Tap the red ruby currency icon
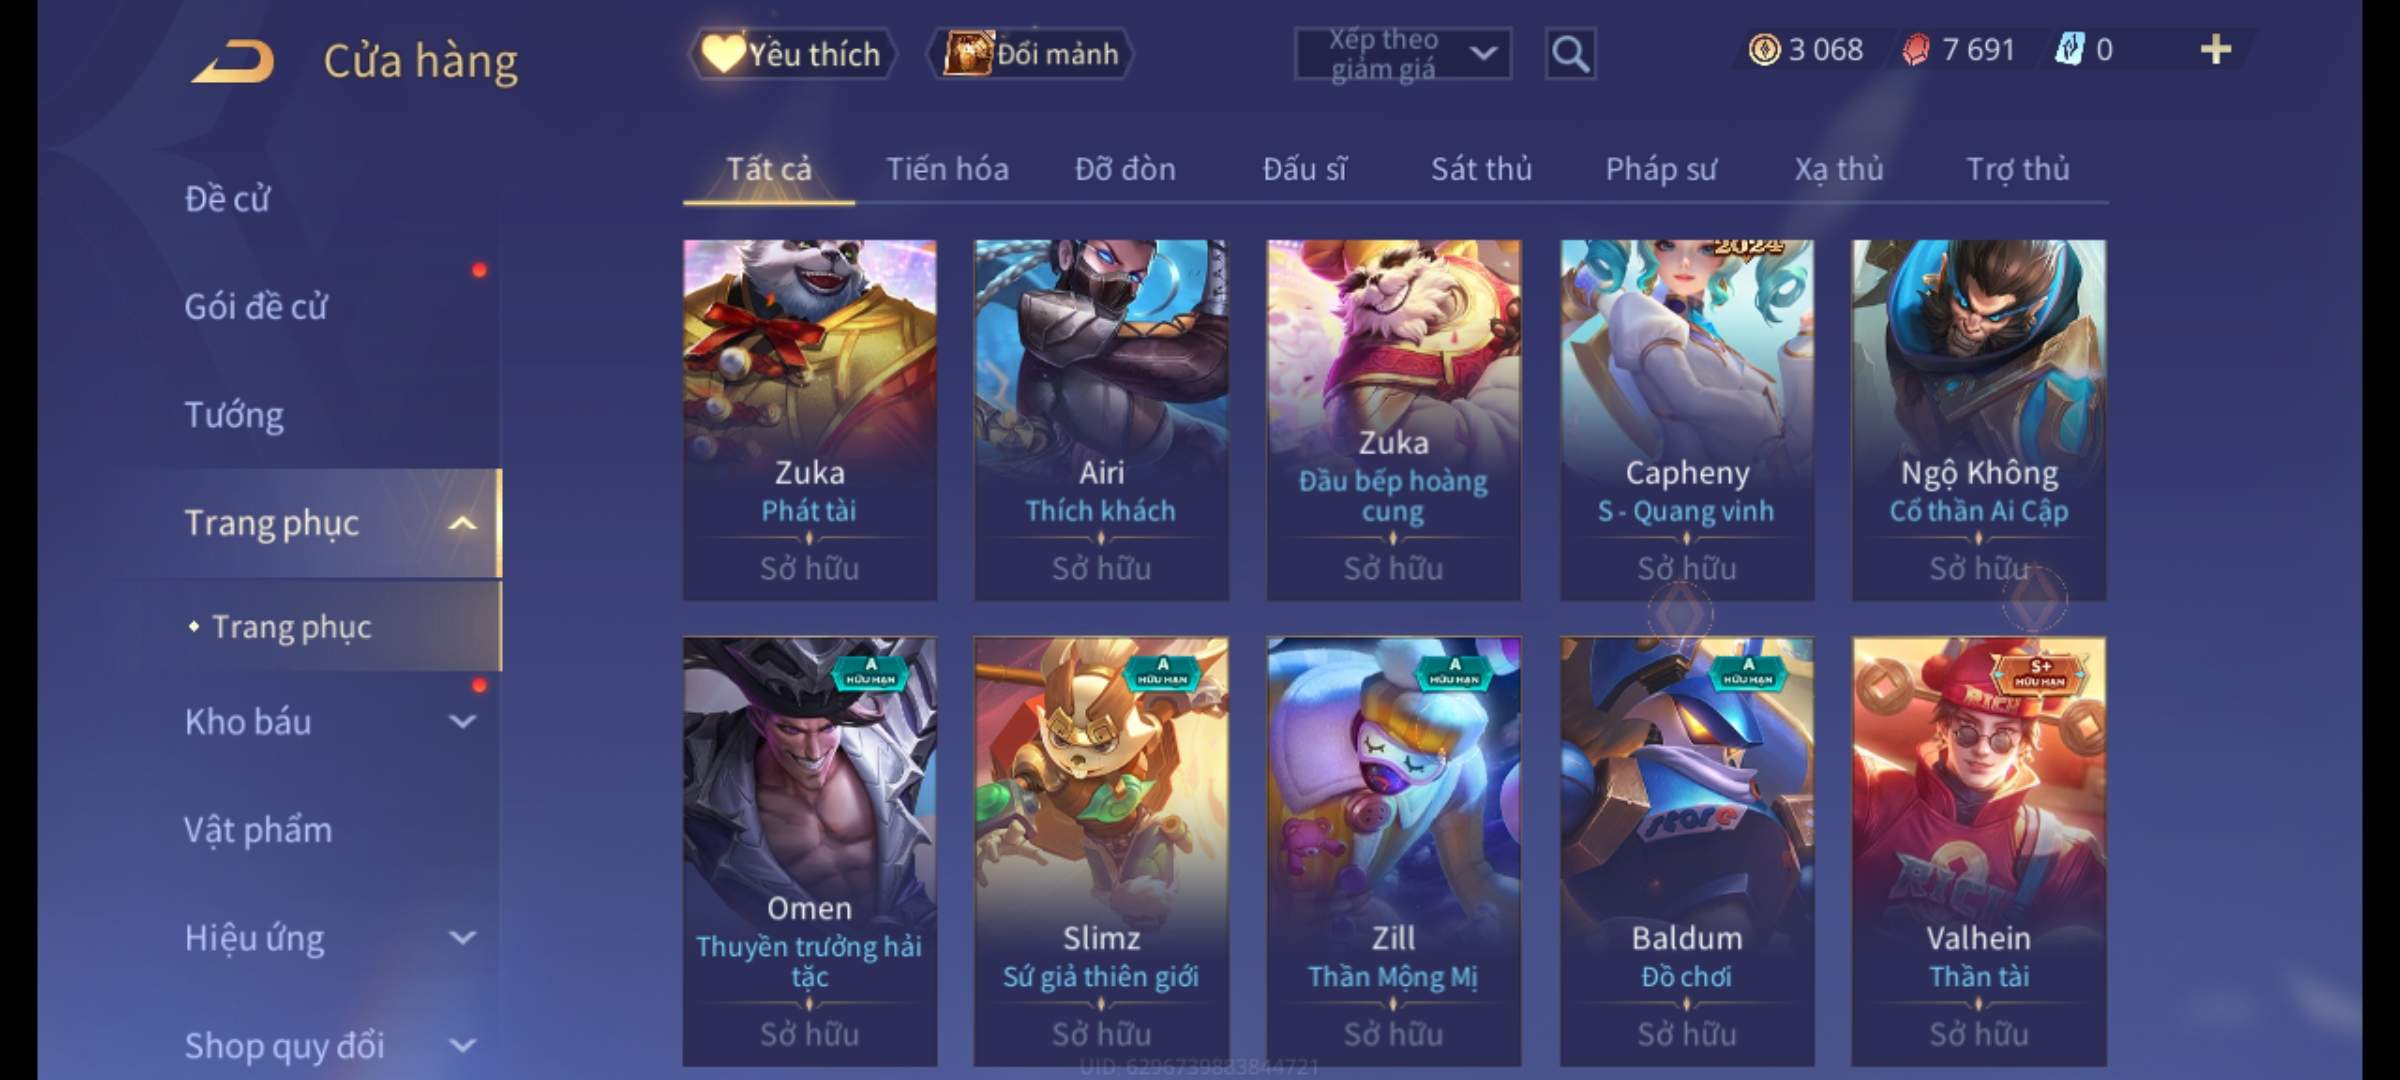 (x=1915, y=50)
